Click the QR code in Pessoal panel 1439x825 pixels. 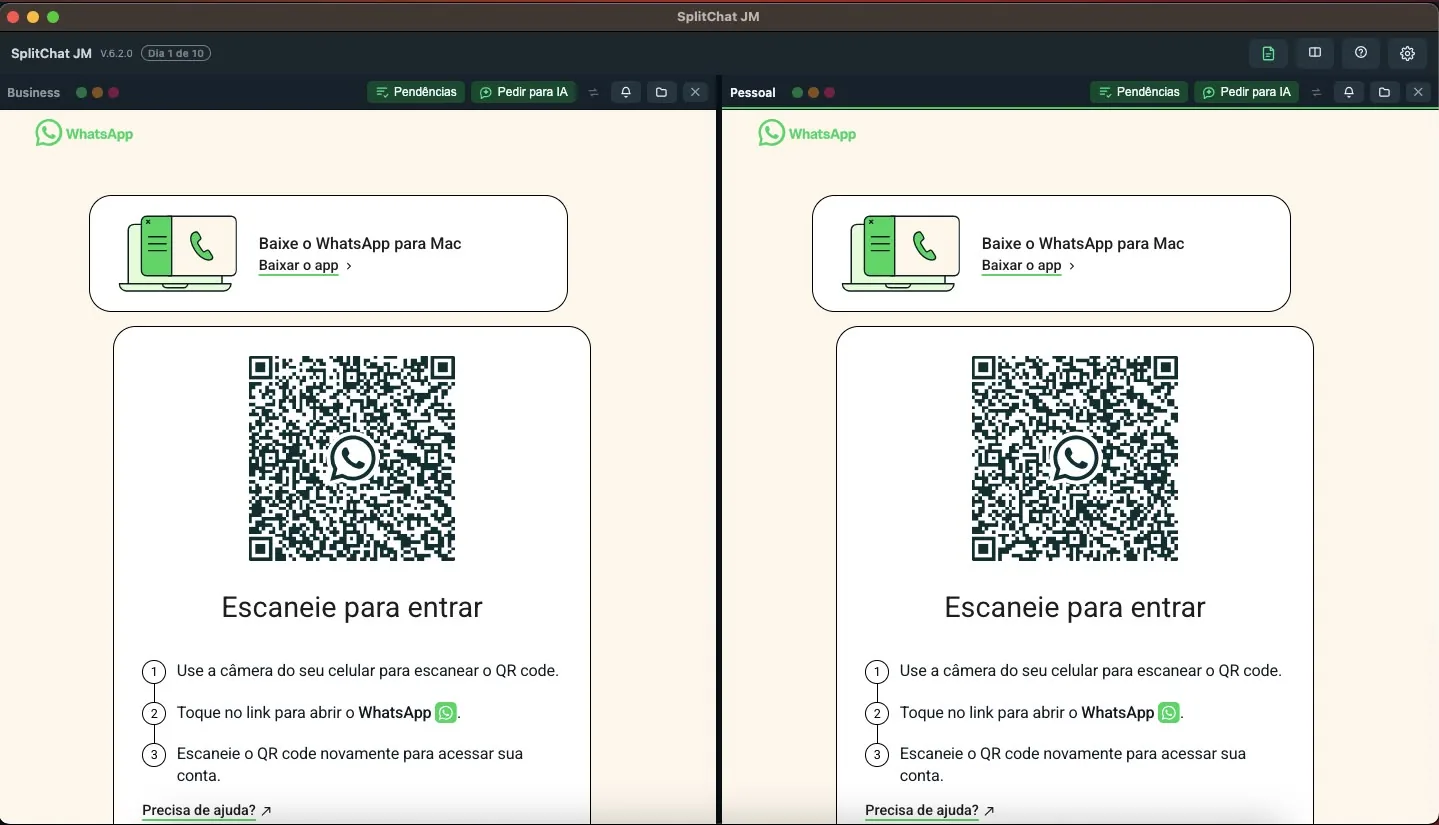point(1075,459)
